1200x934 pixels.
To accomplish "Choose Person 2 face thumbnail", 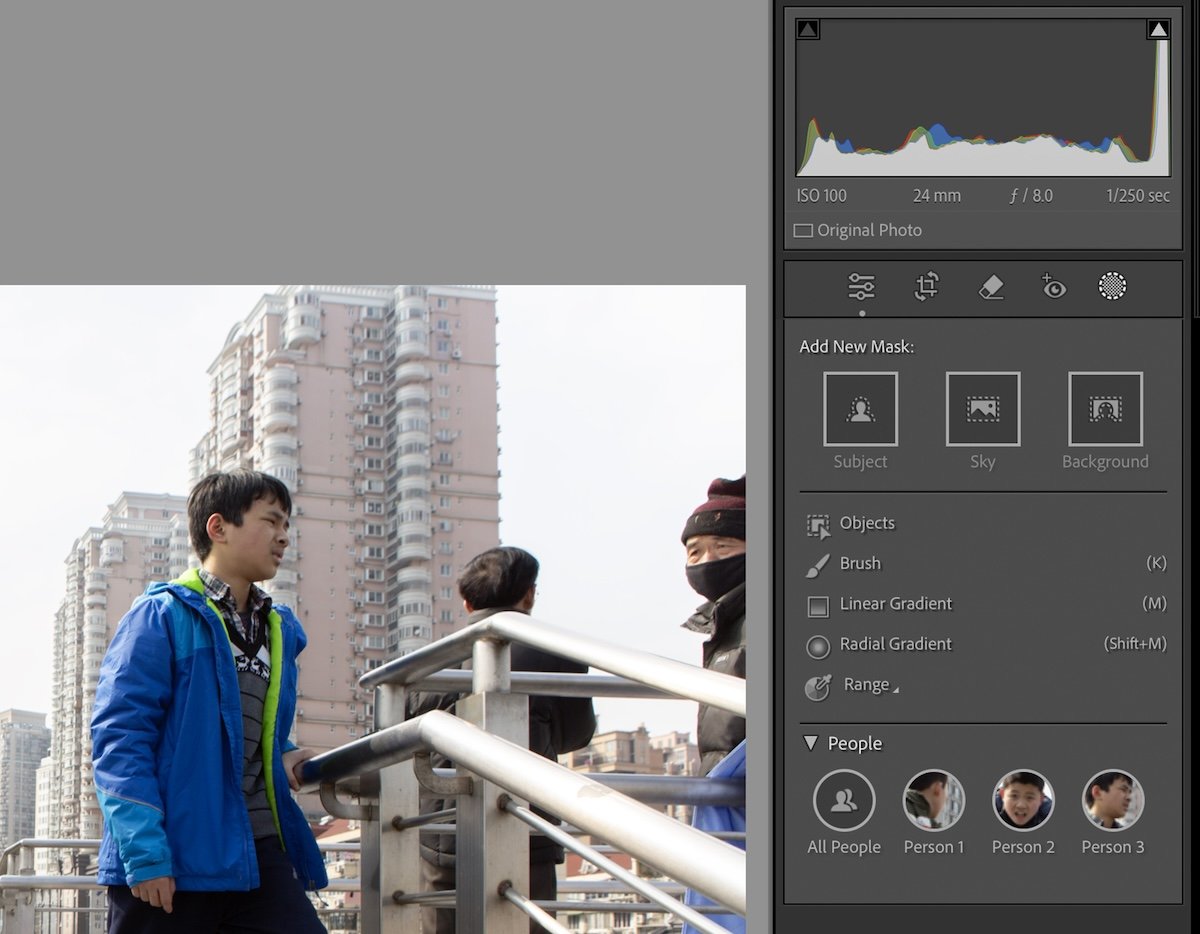I will (1023, 798).
